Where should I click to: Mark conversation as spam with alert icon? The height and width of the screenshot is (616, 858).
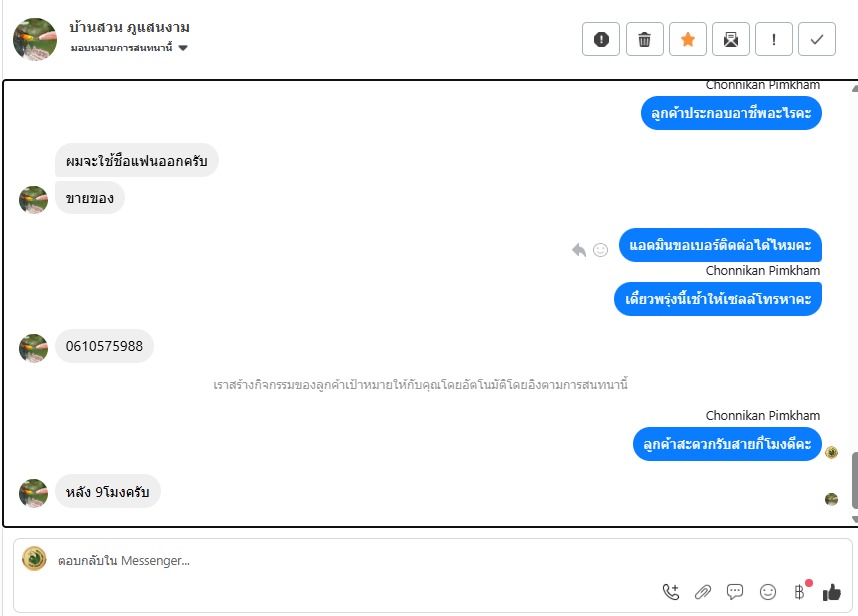click(x=601, y=39)
